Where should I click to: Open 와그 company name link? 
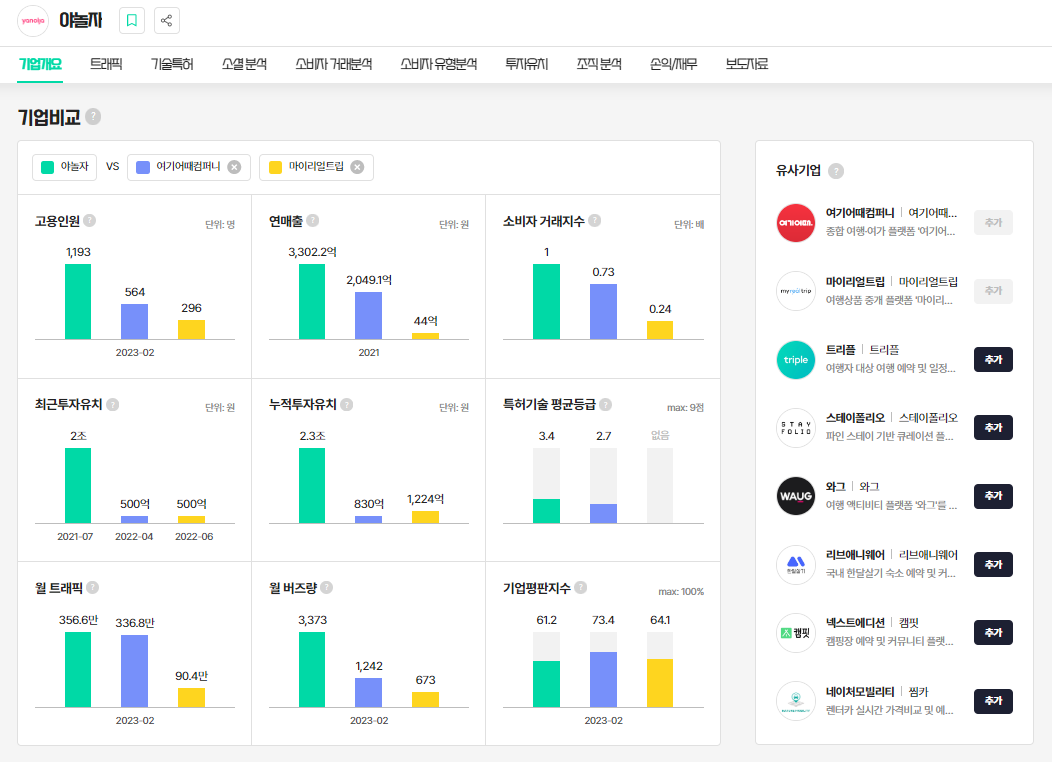[835, 486]
